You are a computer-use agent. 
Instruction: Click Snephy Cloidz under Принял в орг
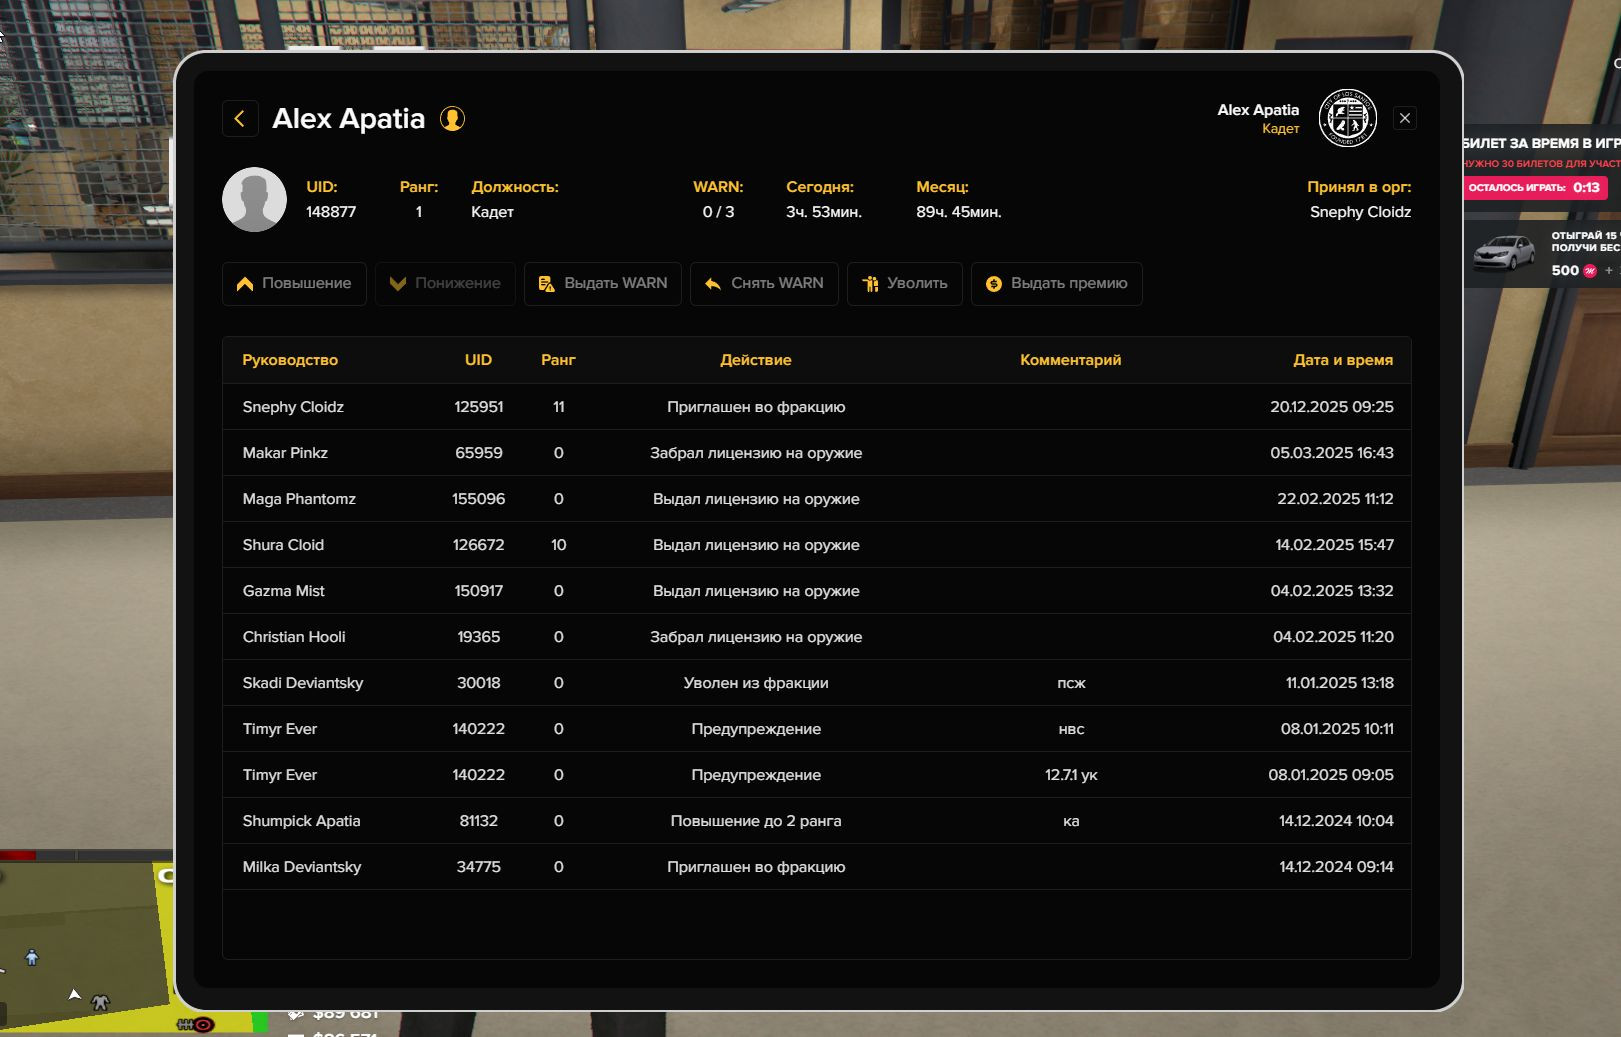(1360, 212)
